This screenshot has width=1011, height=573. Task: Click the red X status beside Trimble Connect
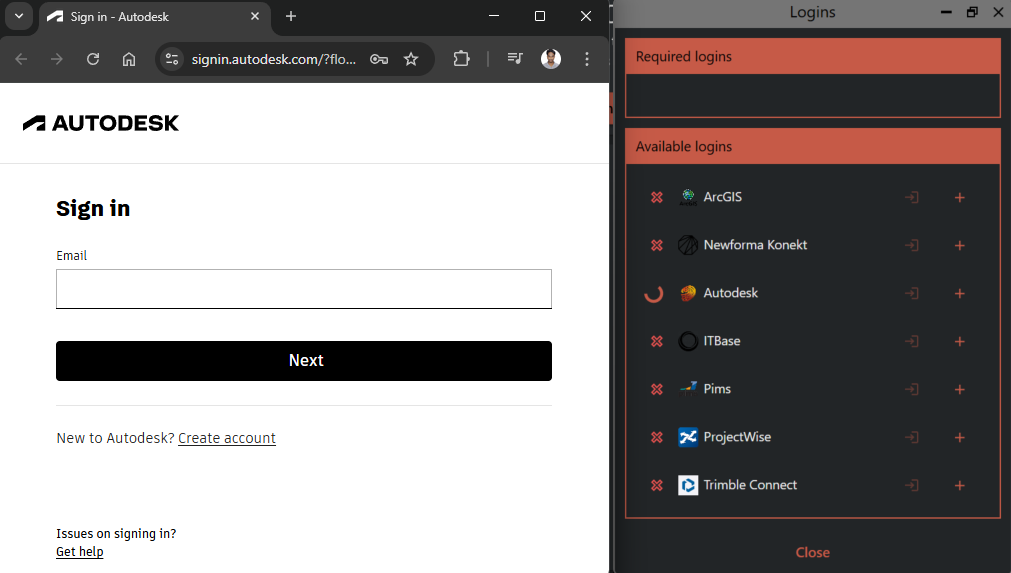pyautogui.click(x=656, y=485)
